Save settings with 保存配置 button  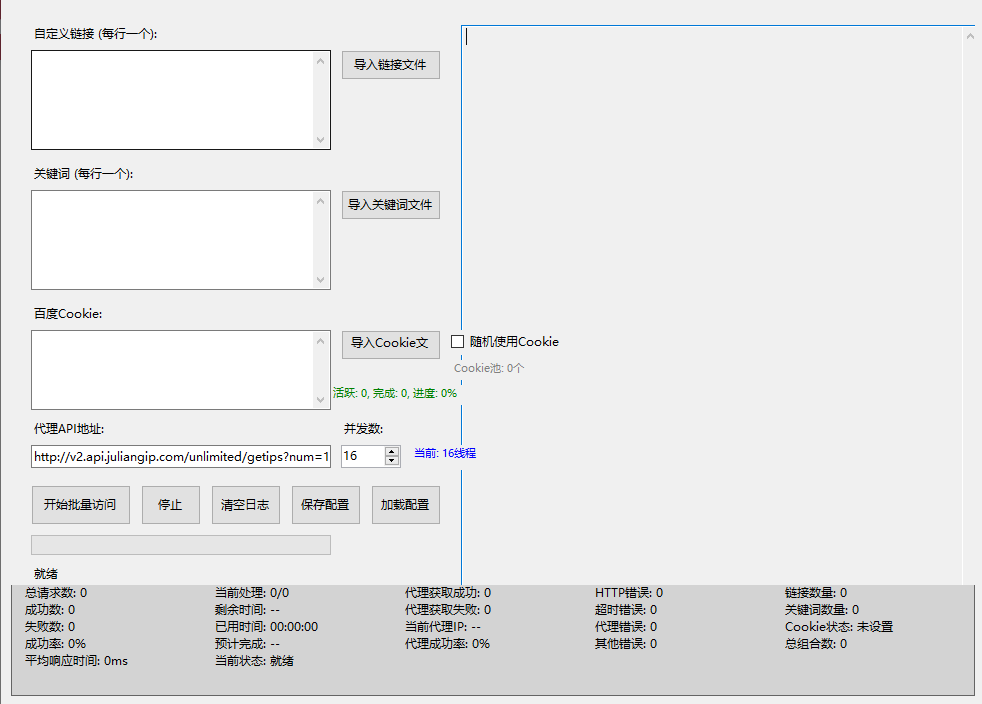(325, 505)
